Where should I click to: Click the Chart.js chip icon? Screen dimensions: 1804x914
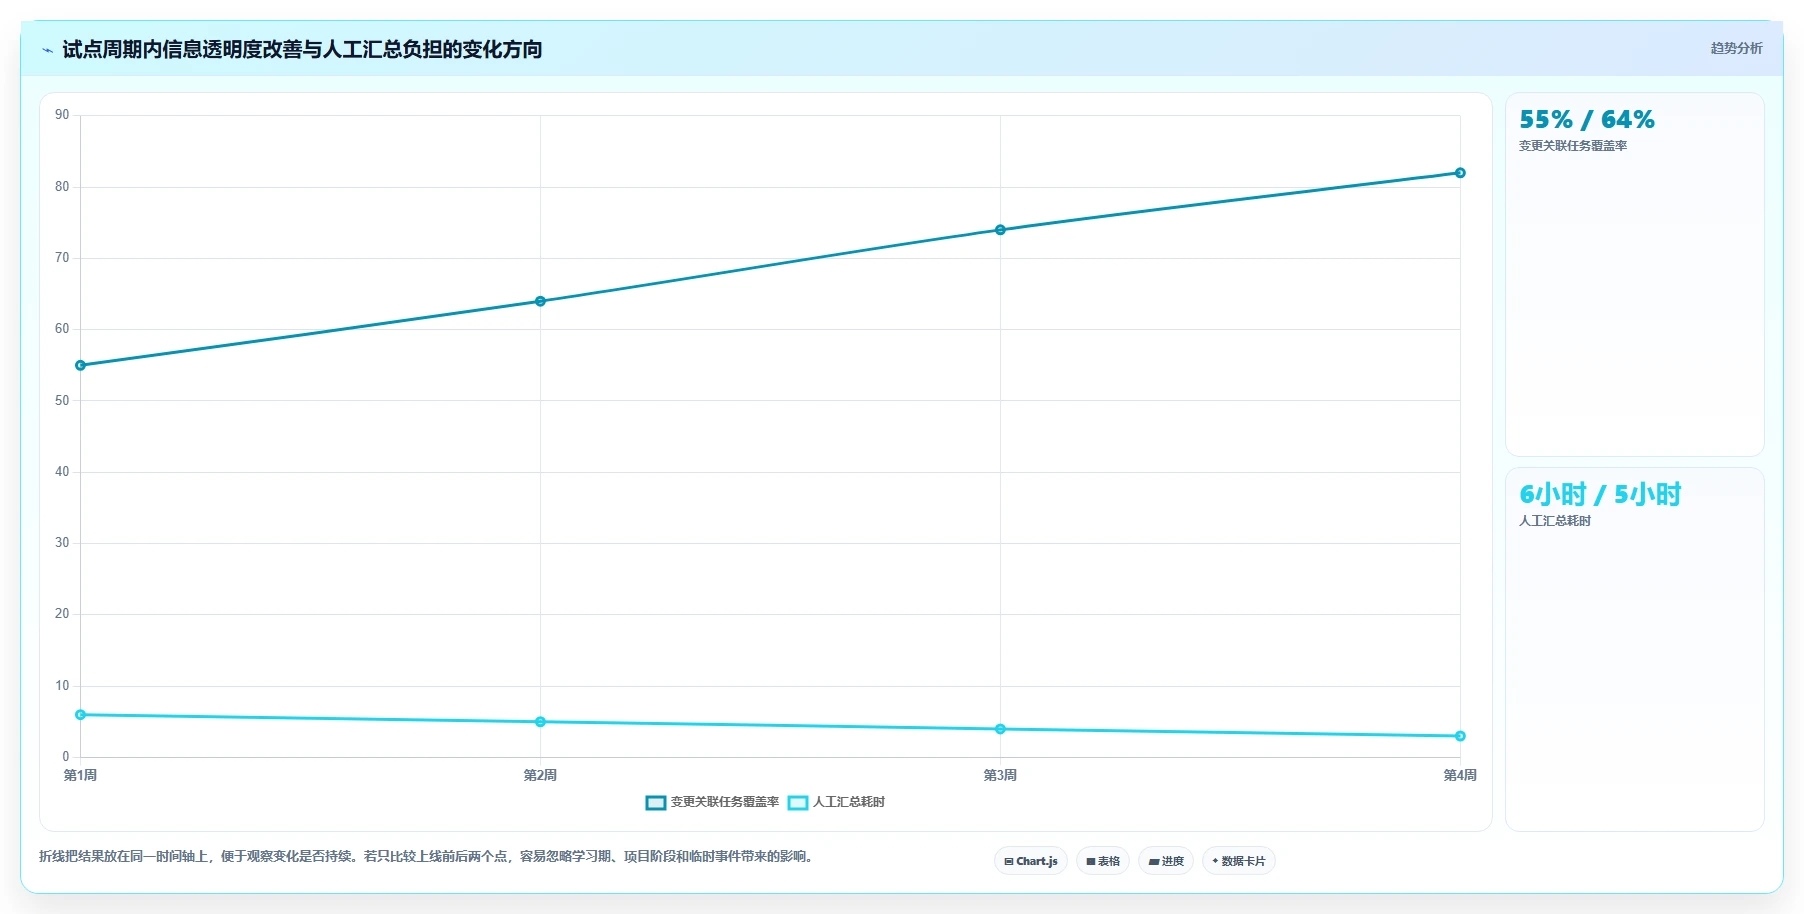tap(1009, 861)
